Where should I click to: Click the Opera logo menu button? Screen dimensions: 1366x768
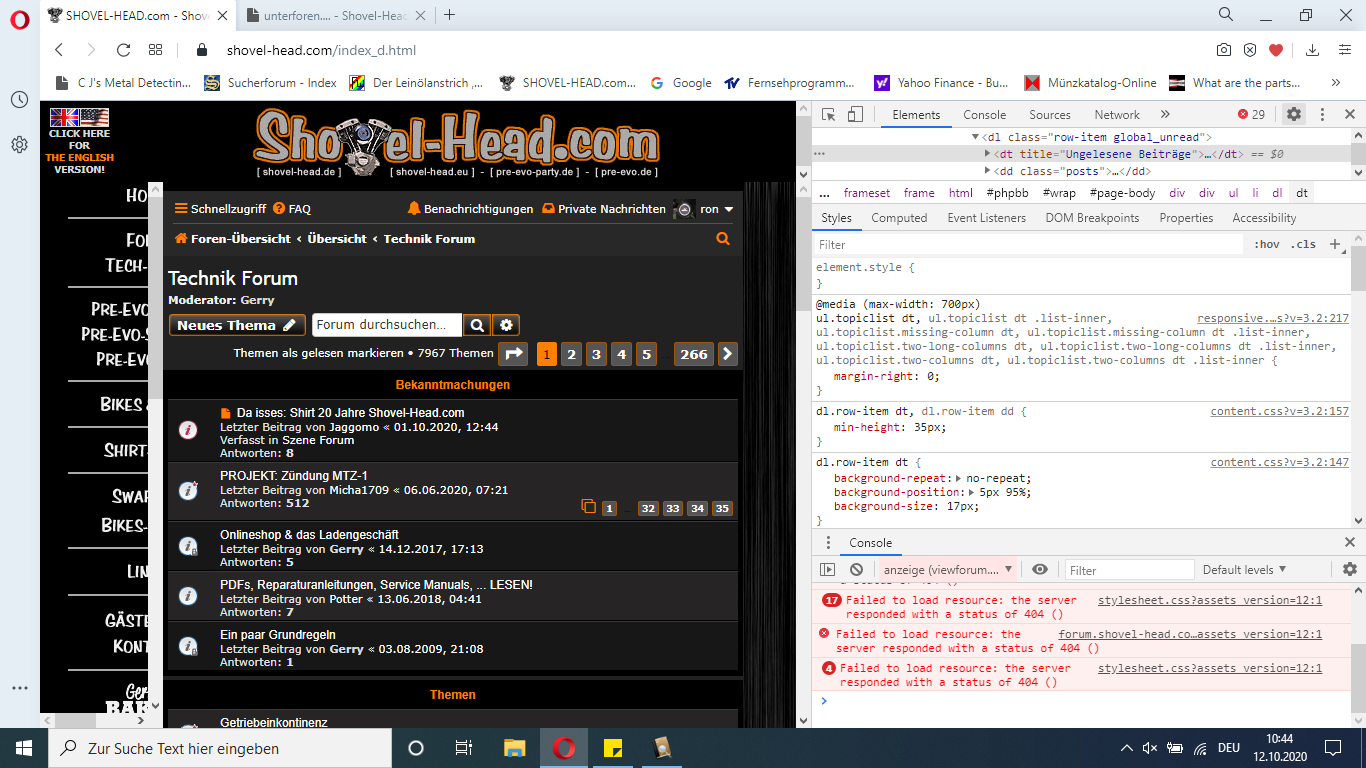(x=20, y=19)
